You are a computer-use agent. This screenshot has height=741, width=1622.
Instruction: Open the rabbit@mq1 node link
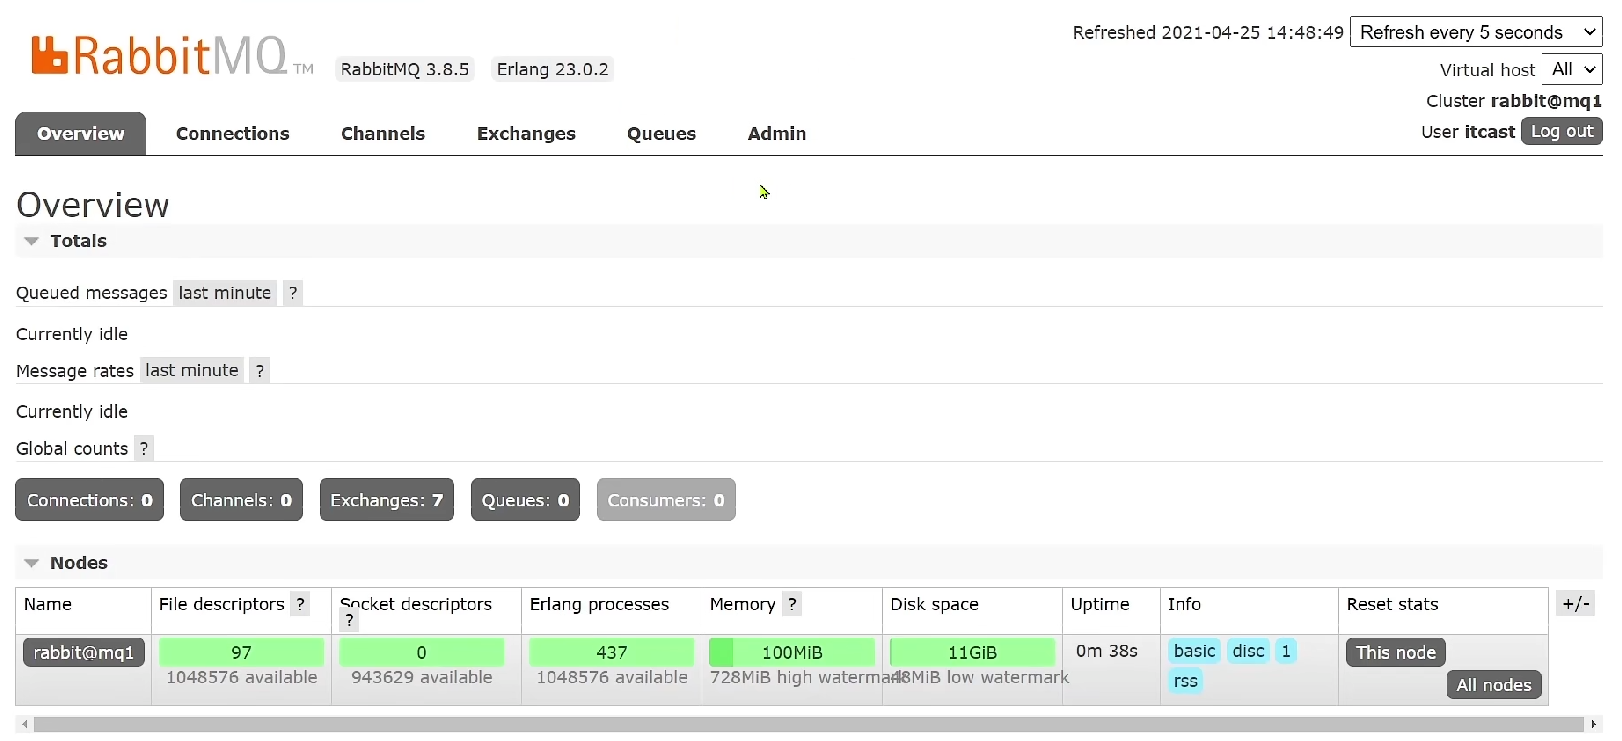coord(84,652)
